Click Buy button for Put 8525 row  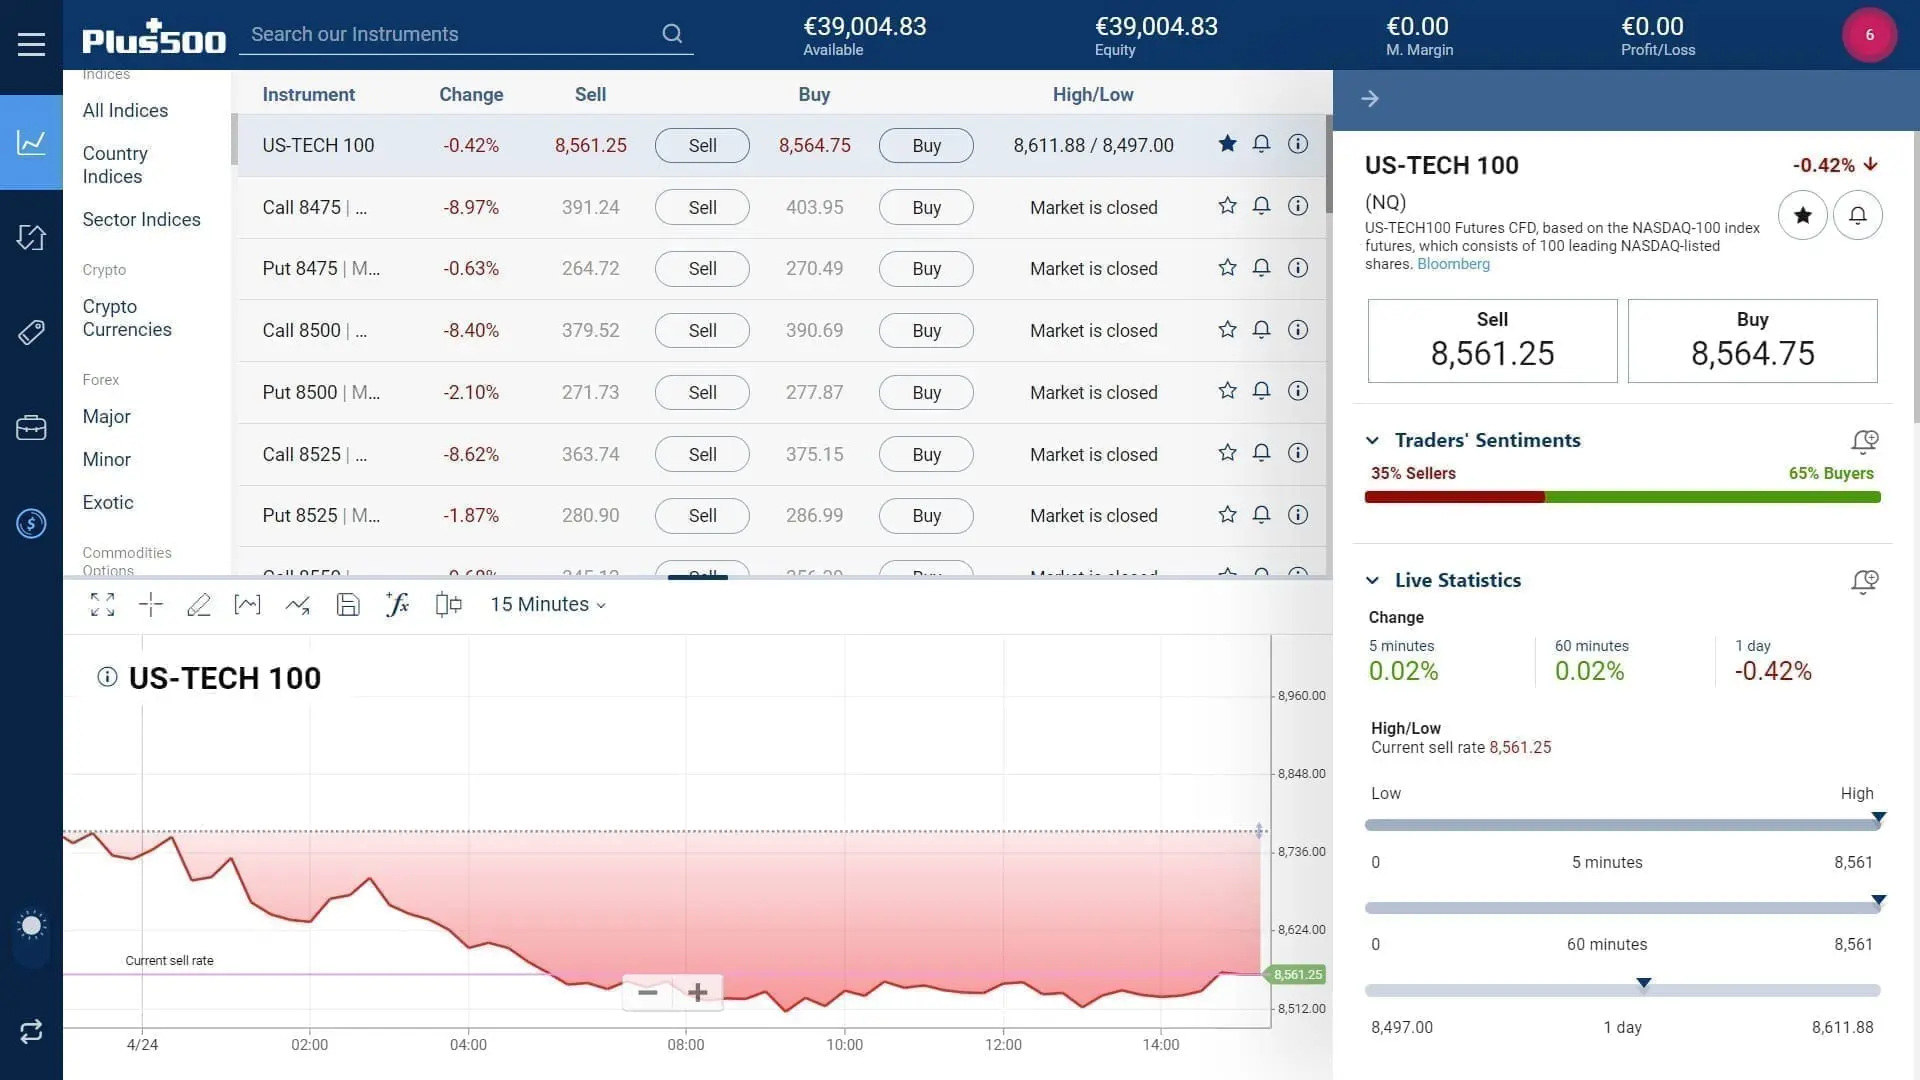point(926,516)
